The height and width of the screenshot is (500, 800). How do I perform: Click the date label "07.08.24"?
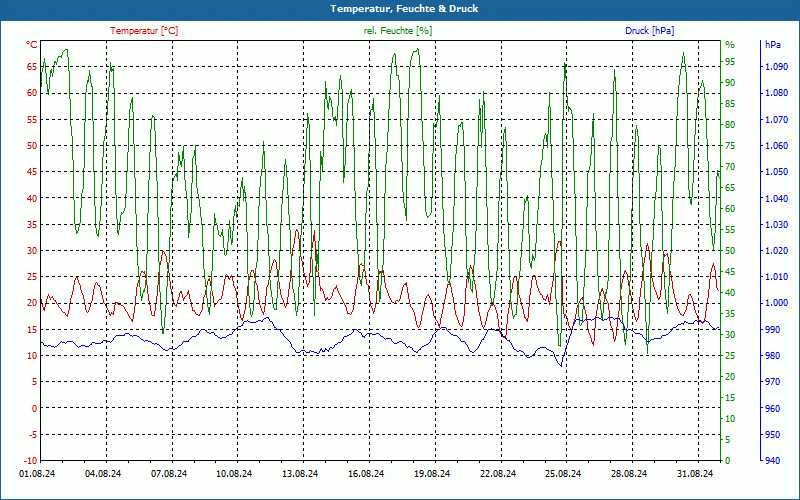pos(169,474)
